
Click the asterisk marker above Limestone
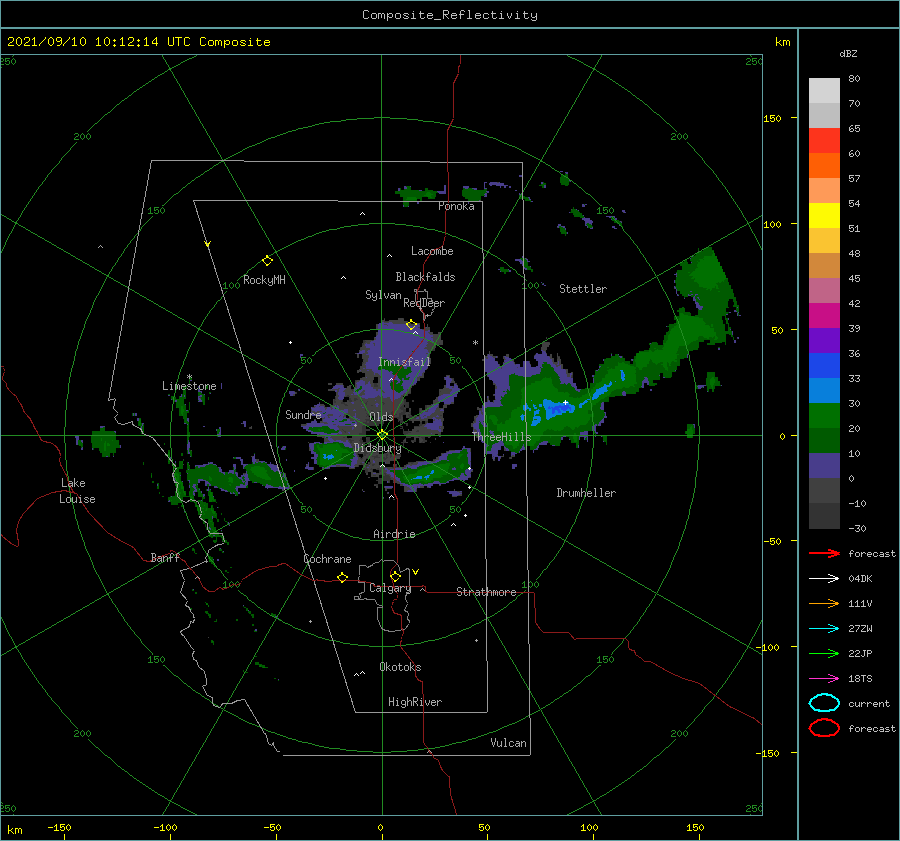[x=189, y=377]
